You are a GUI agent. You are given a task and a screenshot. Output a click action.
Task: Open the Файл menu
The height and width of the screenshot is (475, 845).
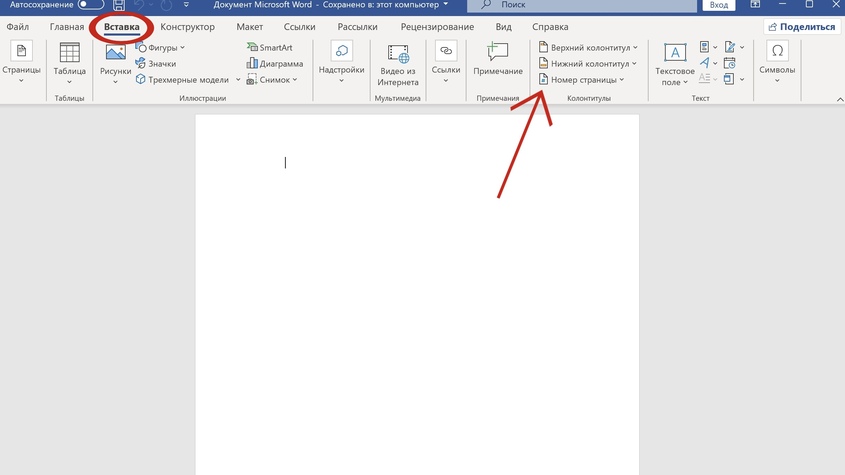point(18,27)
